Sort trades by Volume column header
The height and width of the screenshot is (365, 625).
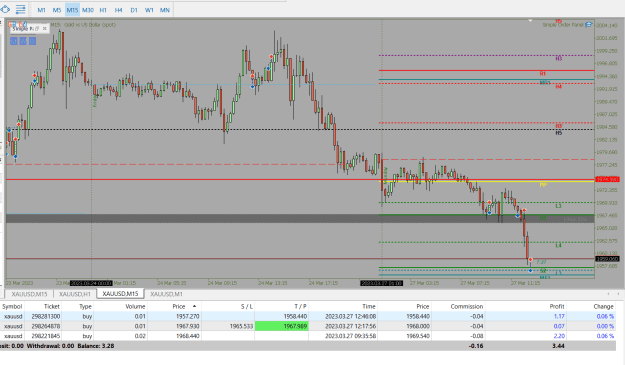pos(120,306)
